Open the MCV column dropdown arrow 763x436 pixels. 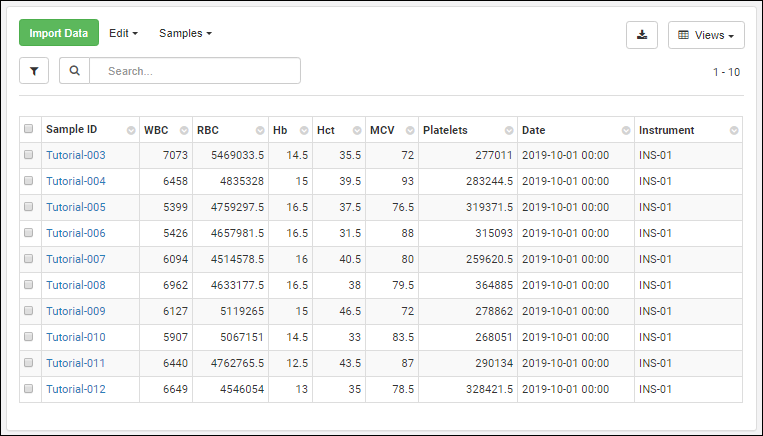(x=409, y=131)
